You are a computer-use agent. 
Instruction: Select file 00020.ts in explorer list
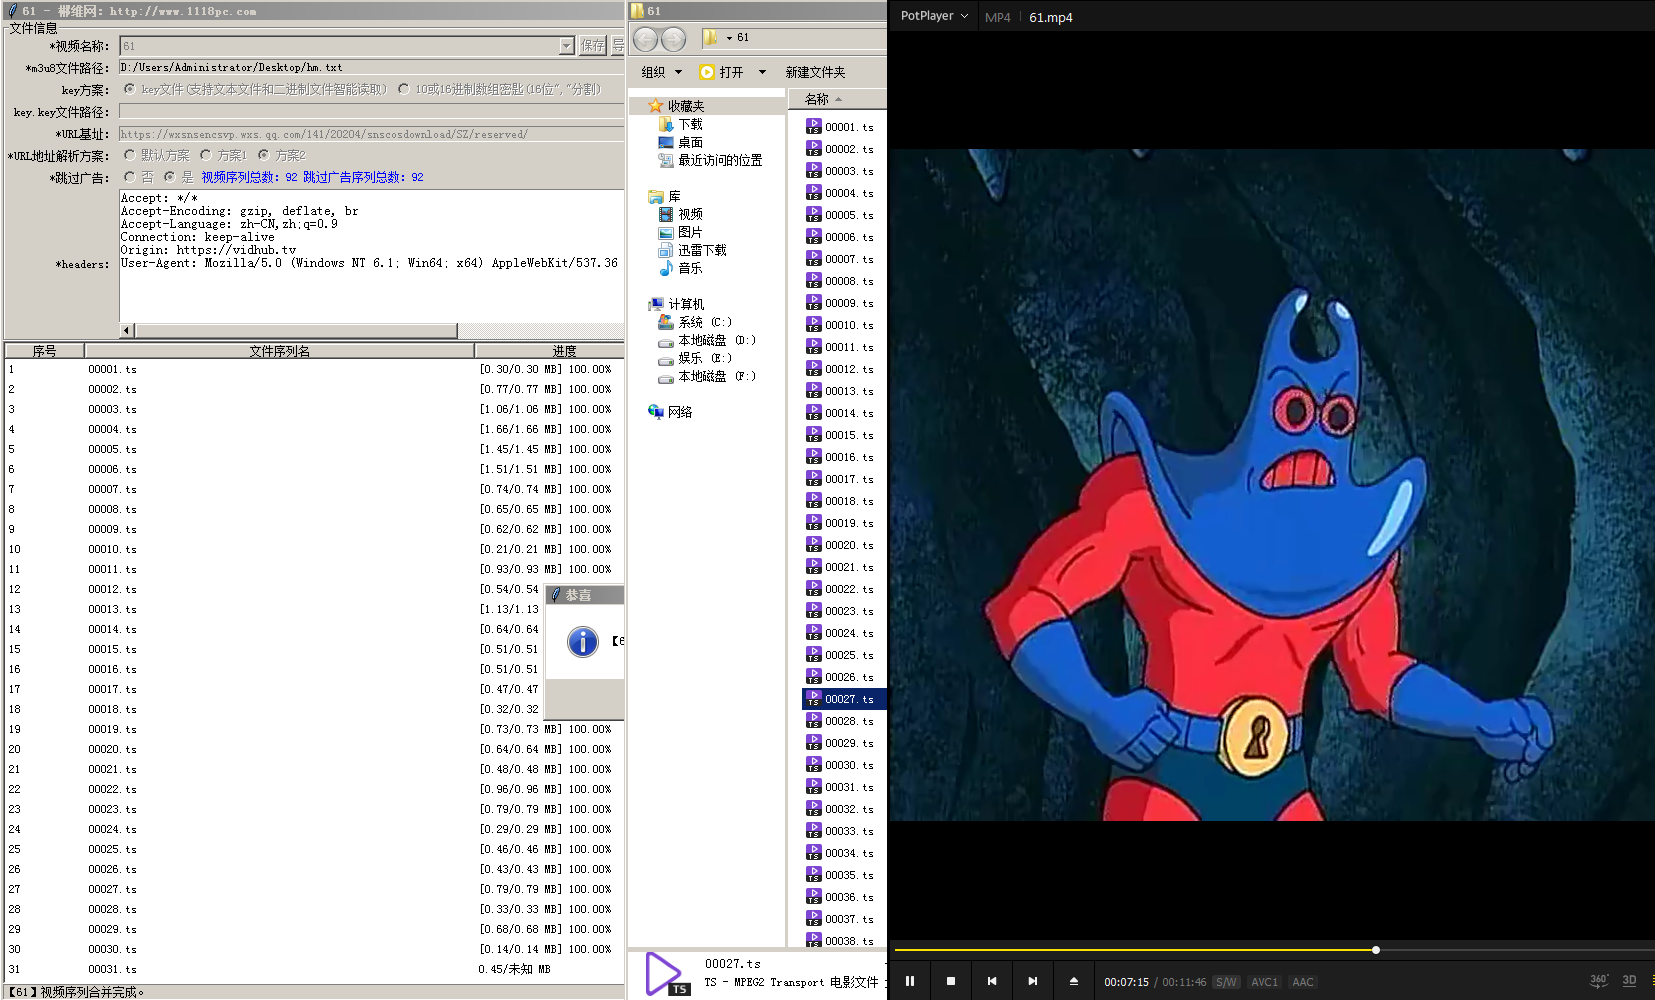pos(840,545)
